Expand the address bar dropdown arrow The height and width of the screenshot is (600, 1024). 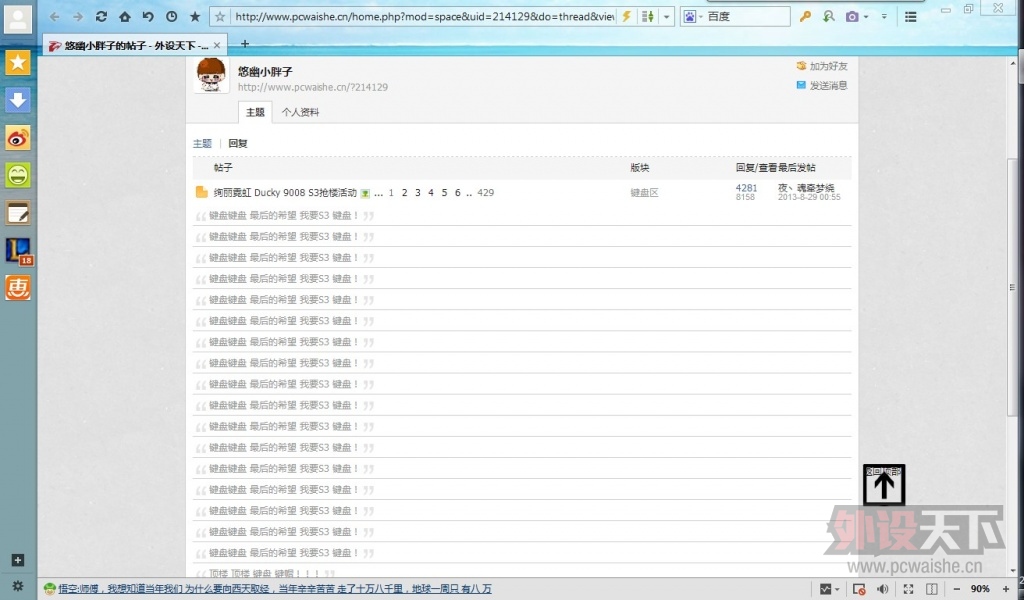coord(666,17)
